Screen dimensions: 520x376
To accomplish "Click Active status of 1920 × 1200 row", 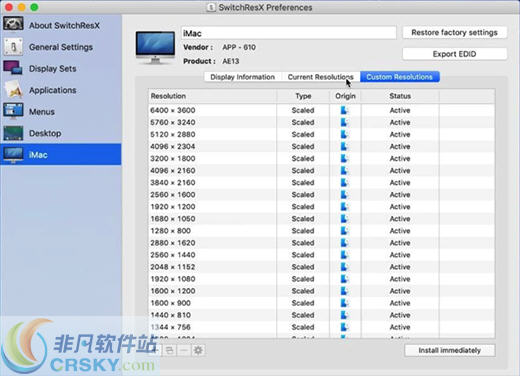I will pos(400,207).
